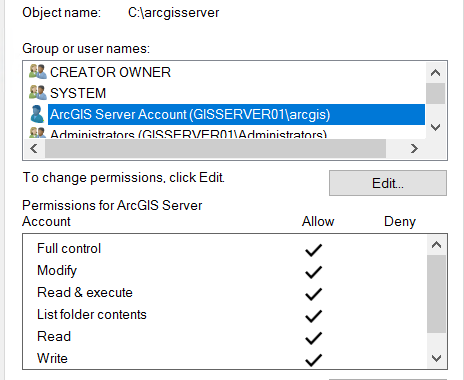Click the Group or user names label

[x=86, y=49]
